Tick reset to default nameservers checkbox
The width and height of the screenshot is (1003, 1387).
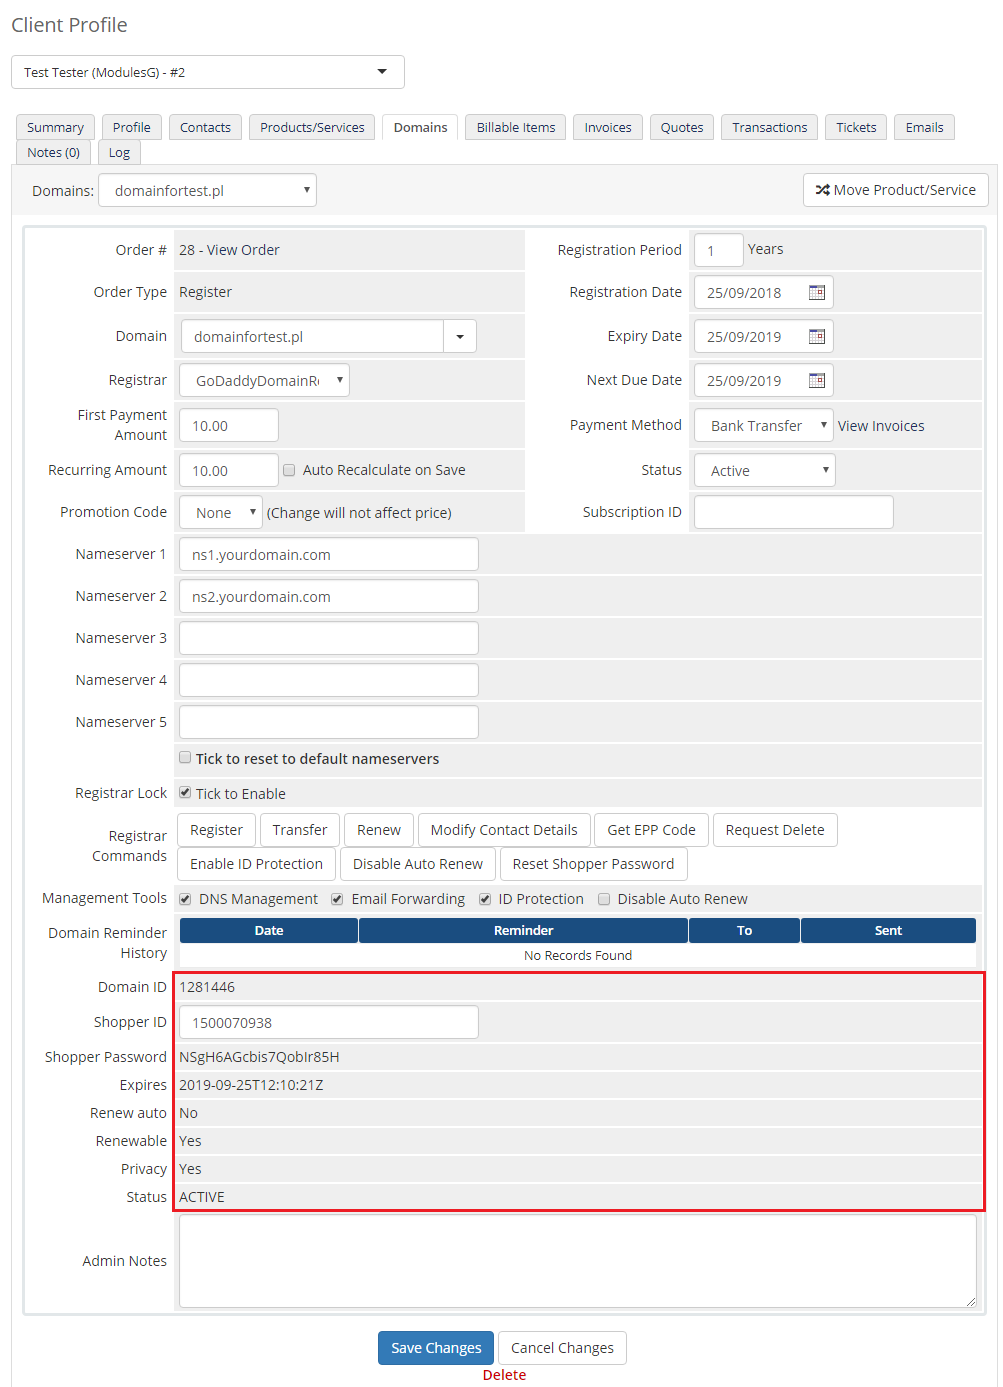[x=185, y=758]
